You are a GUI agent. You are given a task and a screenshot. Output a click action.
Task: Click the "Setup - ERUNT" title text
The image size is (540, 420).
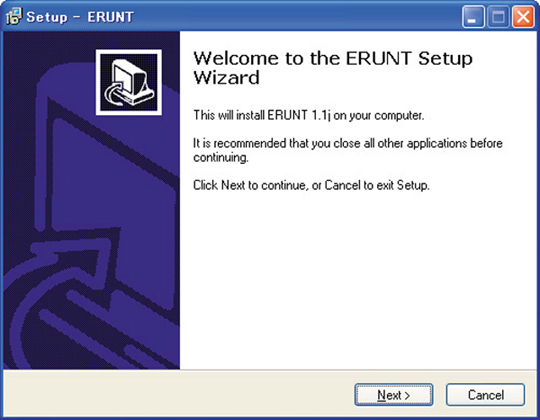[80, 17]
